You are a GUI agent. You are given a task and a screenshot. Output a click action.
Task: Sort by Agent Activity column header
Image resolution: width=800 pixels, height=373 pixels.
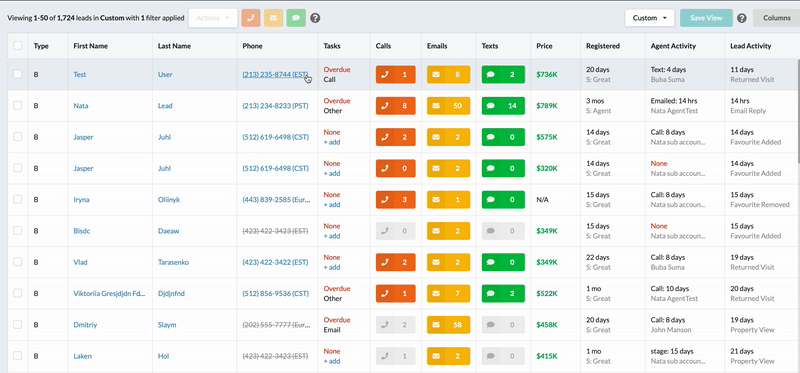click(x=673, y=46)
